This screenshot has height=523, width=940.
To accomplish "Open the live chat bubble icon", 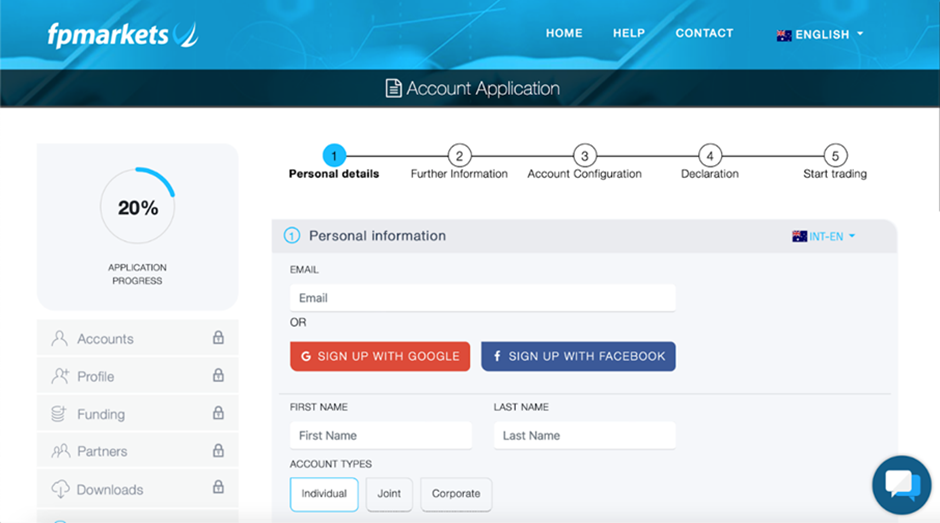I will (x=901, y=485).
